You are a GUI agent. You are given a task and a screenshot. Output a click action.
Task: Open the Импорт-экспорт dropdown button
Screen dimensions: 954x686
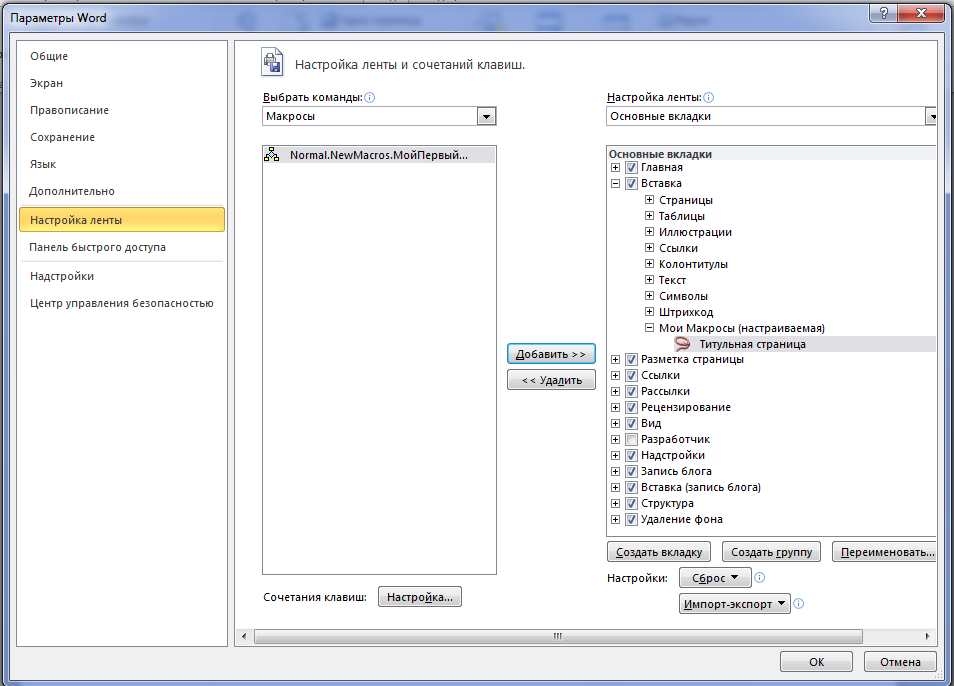734,604
